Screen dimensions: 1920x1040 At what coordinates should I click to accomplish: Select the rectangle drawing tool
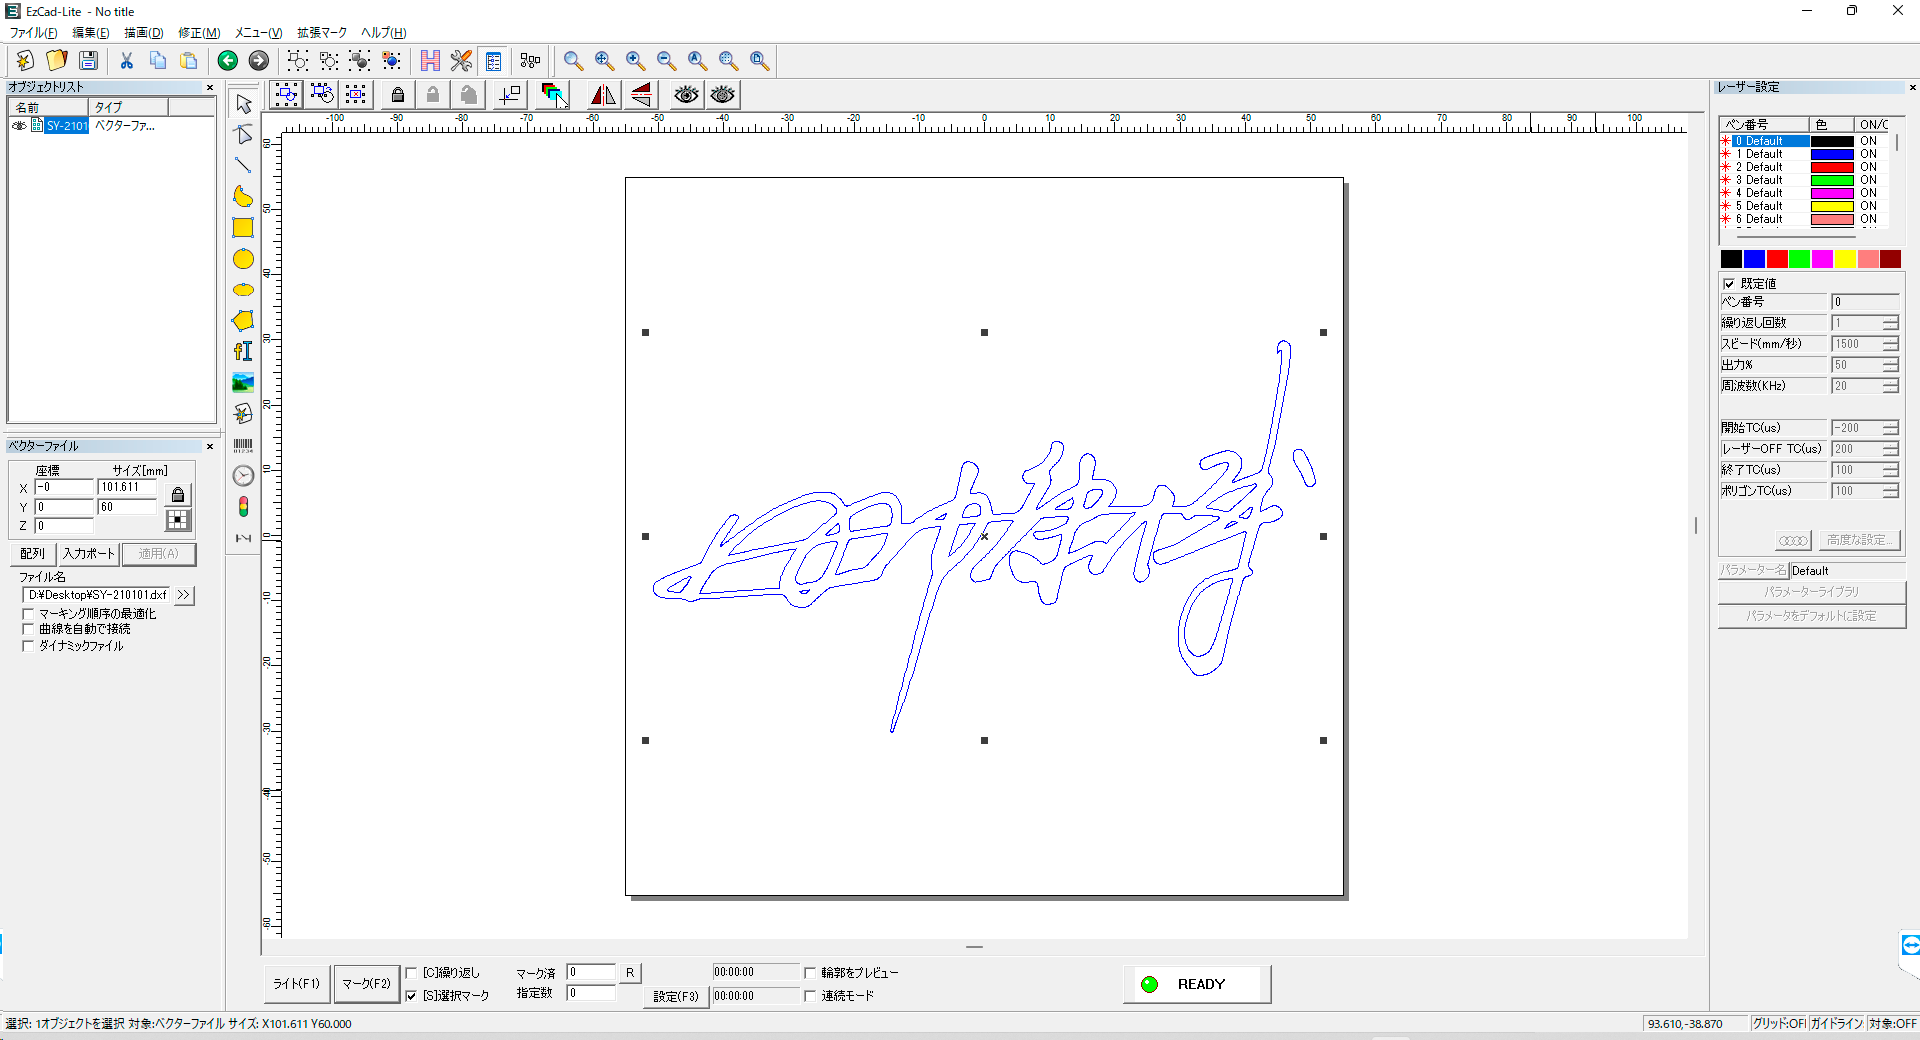point(243,228)
